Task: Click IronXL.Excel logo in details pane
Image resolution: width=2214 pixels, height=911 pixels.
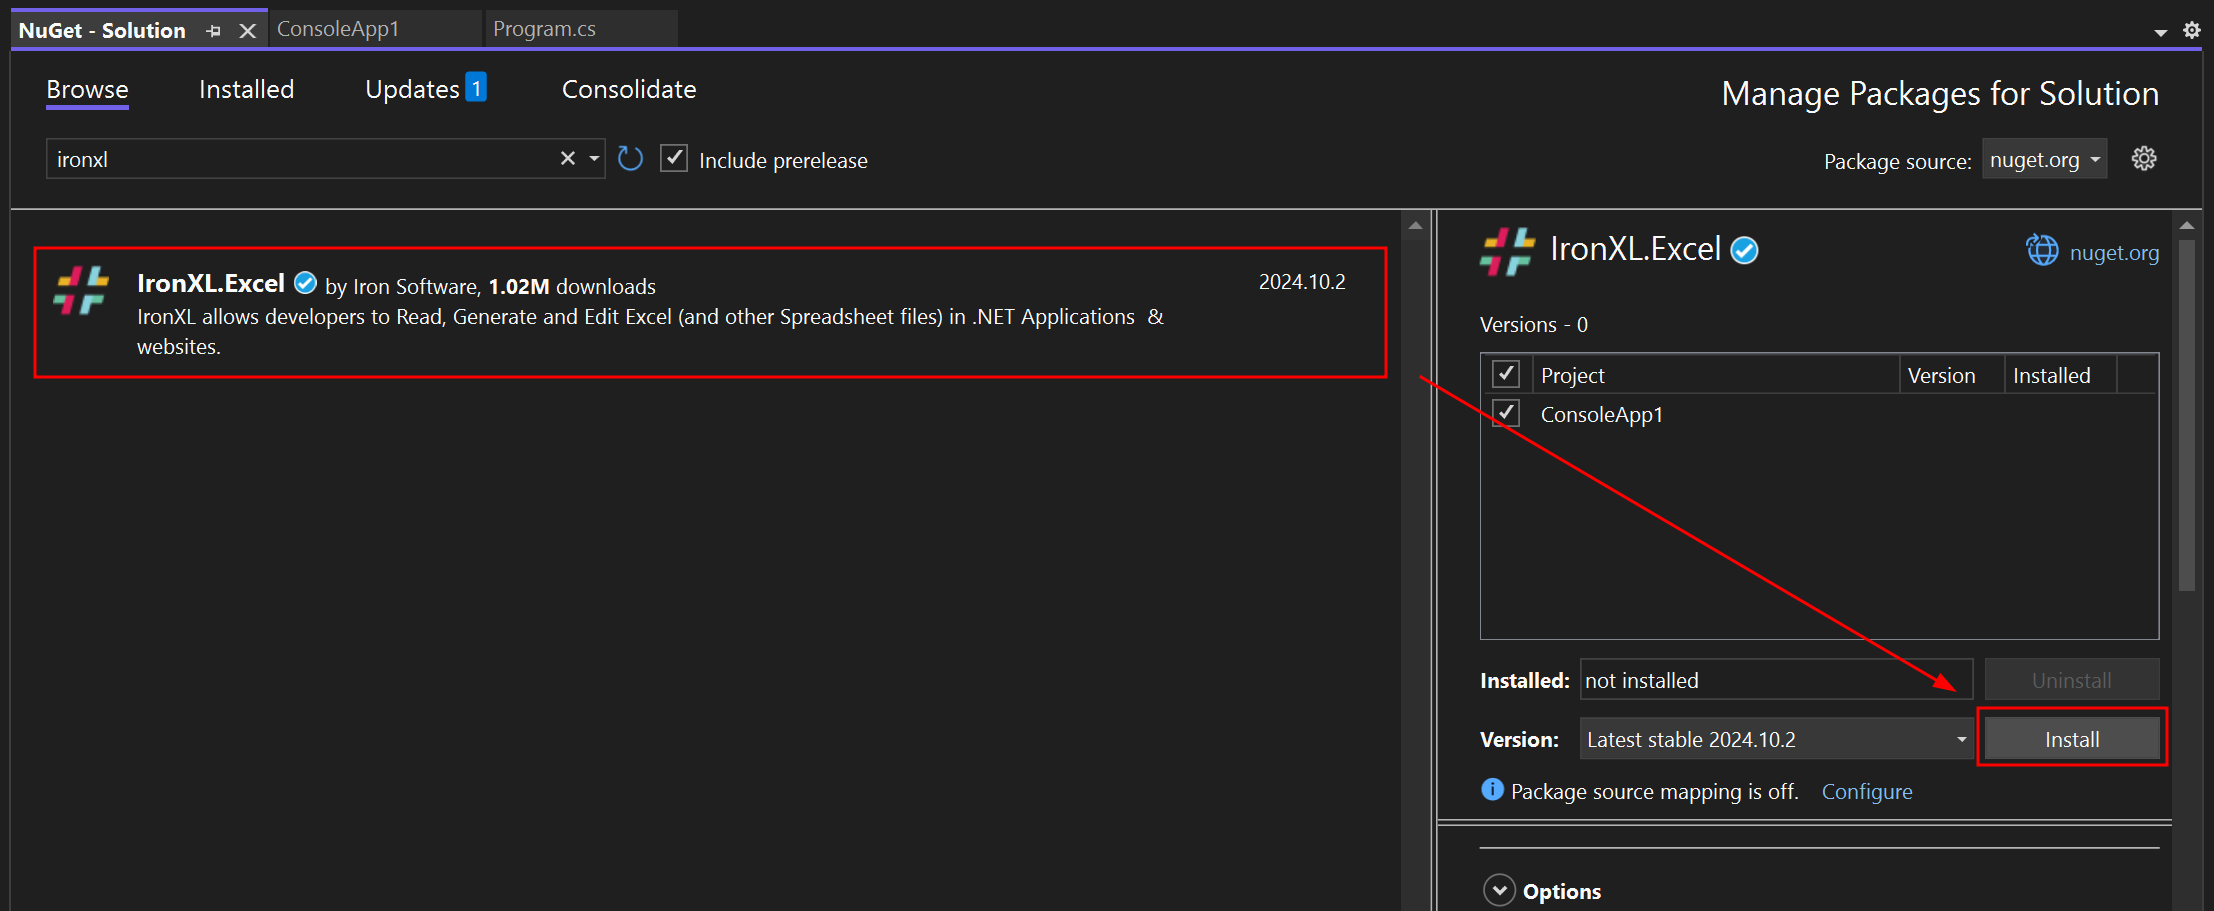Action: tap(1507, 251)
